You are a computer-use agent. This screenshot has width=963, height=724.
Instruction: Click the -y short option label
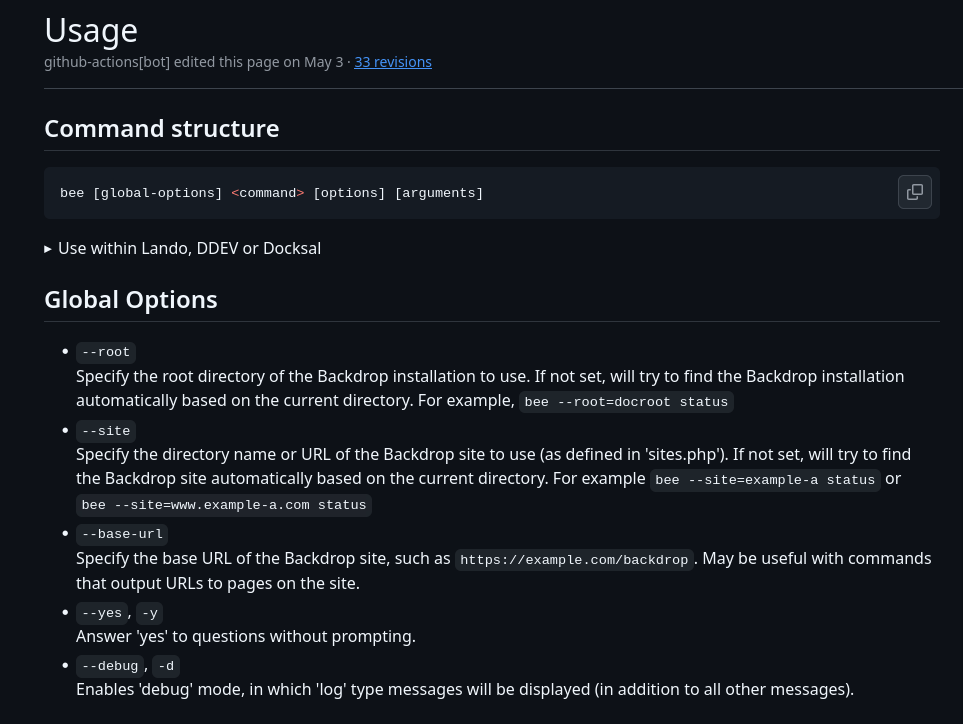tap(149, 613)
